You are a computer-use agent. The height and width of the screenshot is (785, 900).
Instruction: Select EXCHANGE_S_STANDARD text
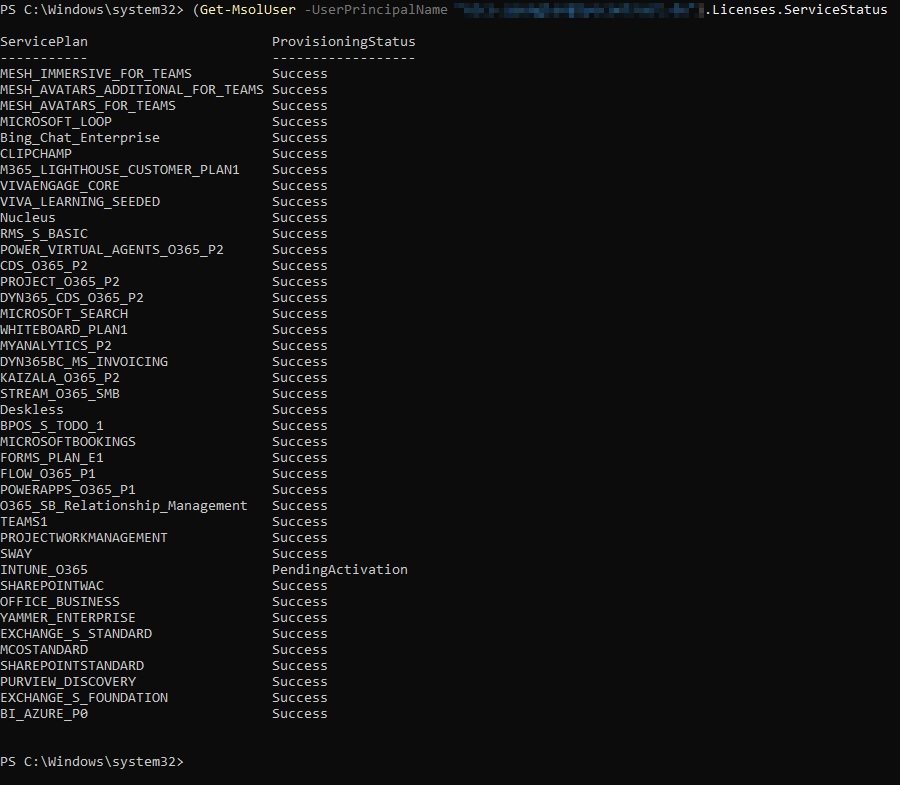76,634
